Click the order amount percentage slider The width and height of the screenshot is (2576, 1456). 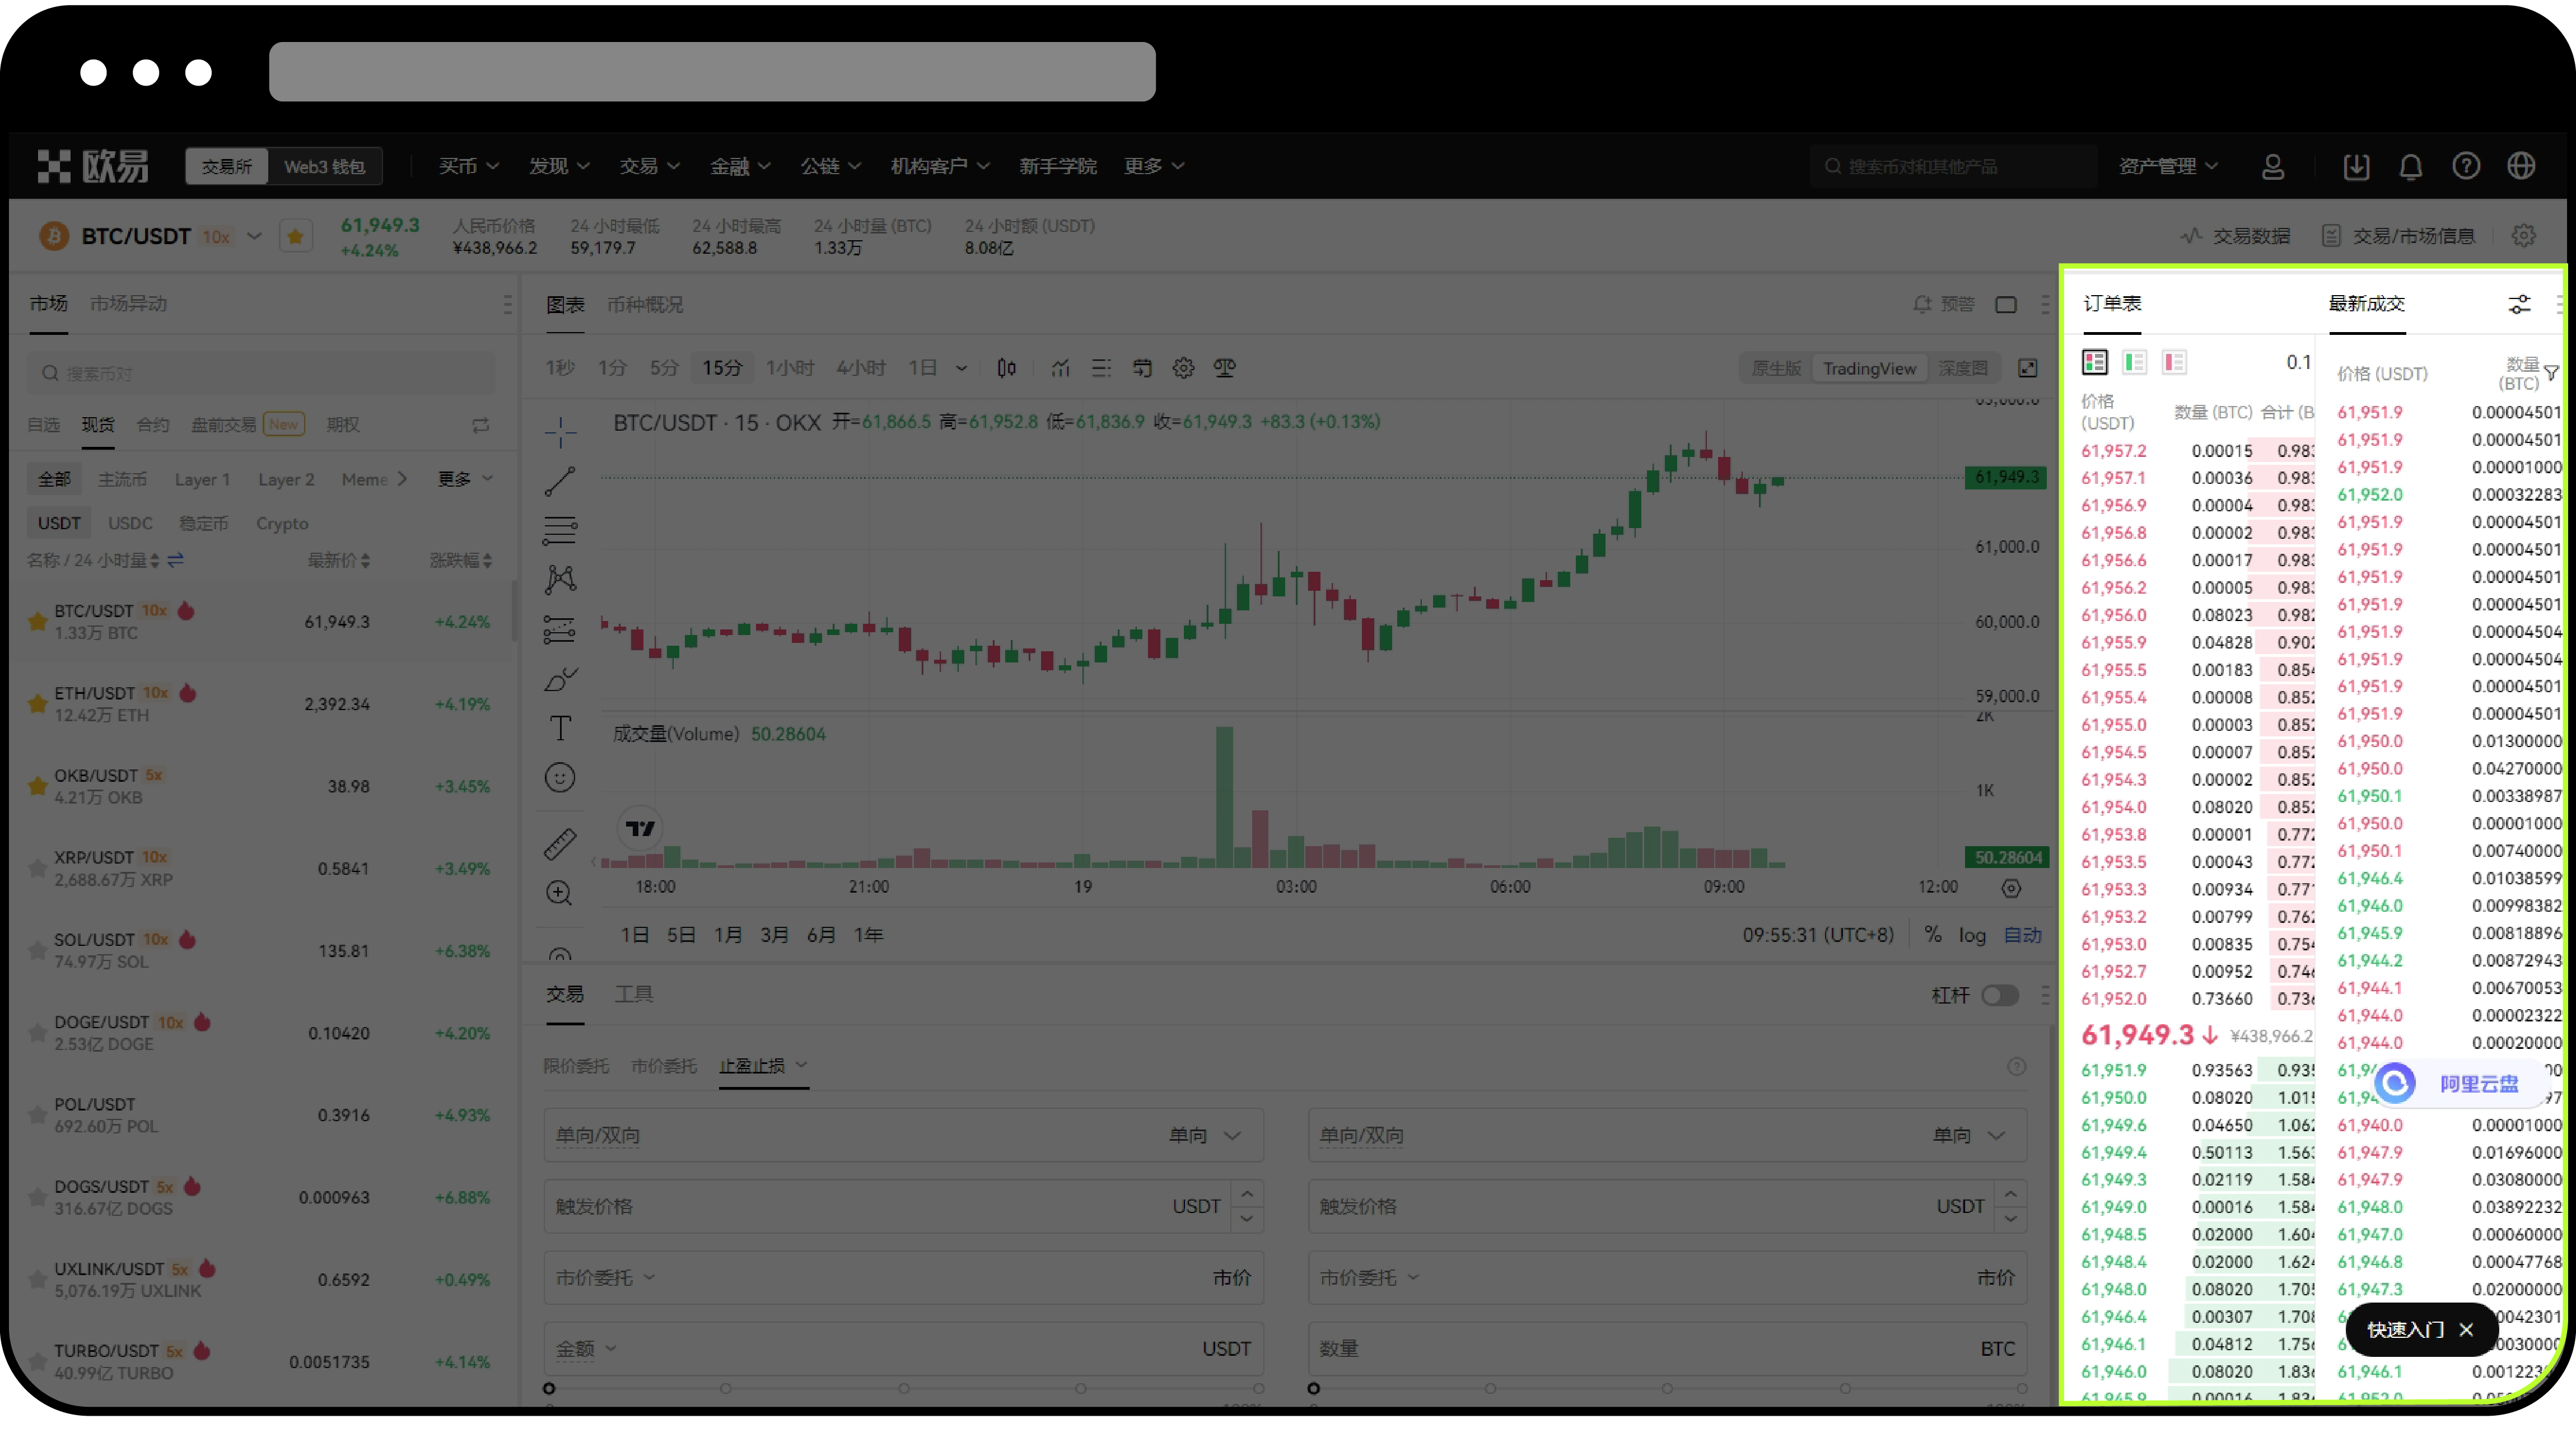point(548,1388)
